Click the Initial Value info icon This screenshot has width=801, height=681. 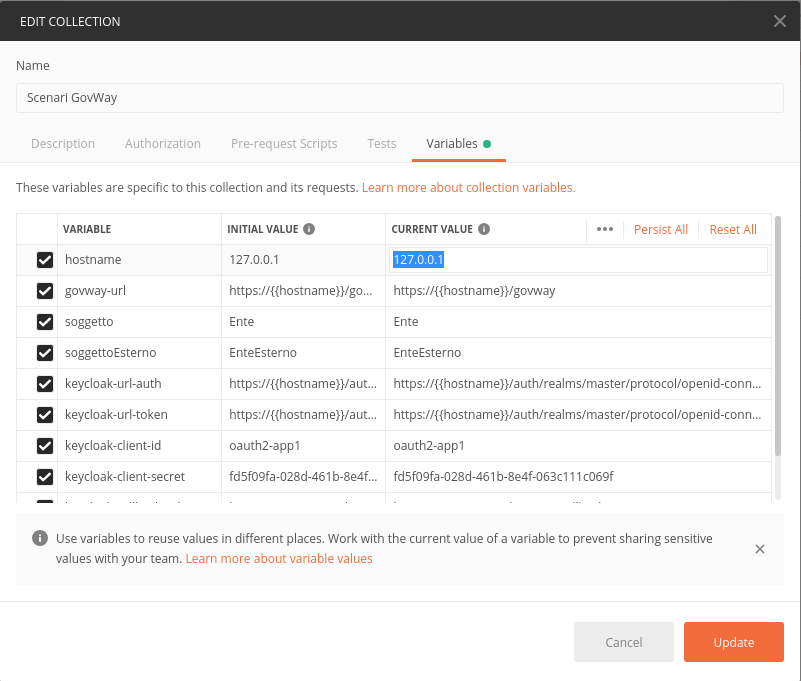coord(309,229)
